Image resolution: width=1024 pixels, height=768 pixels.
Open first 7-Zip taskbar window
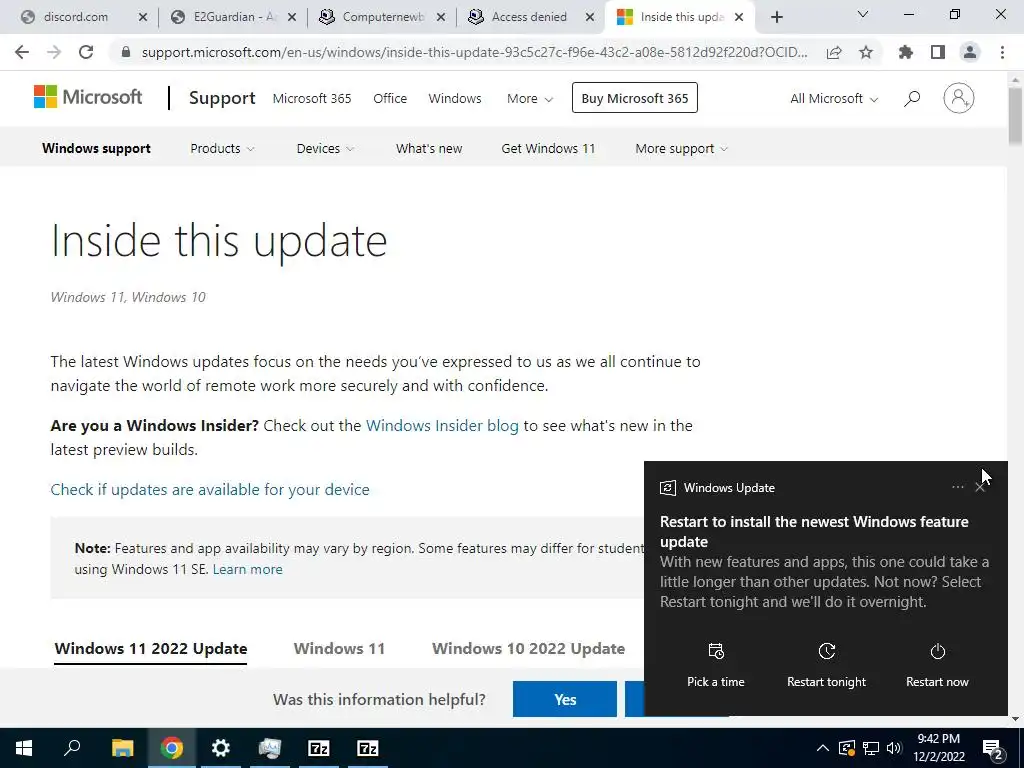(318, 748)
